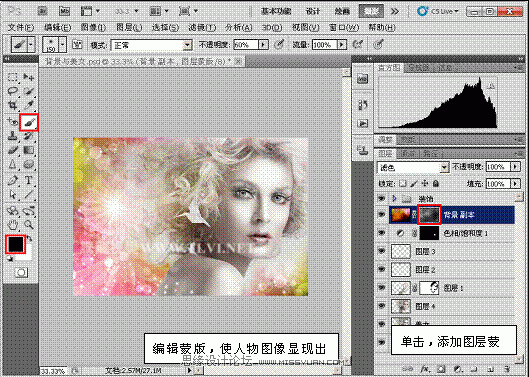This screenshot has width=529, height=377.
Task: Switch to the 通道 channels tab
Action: [x=408, y=154]
